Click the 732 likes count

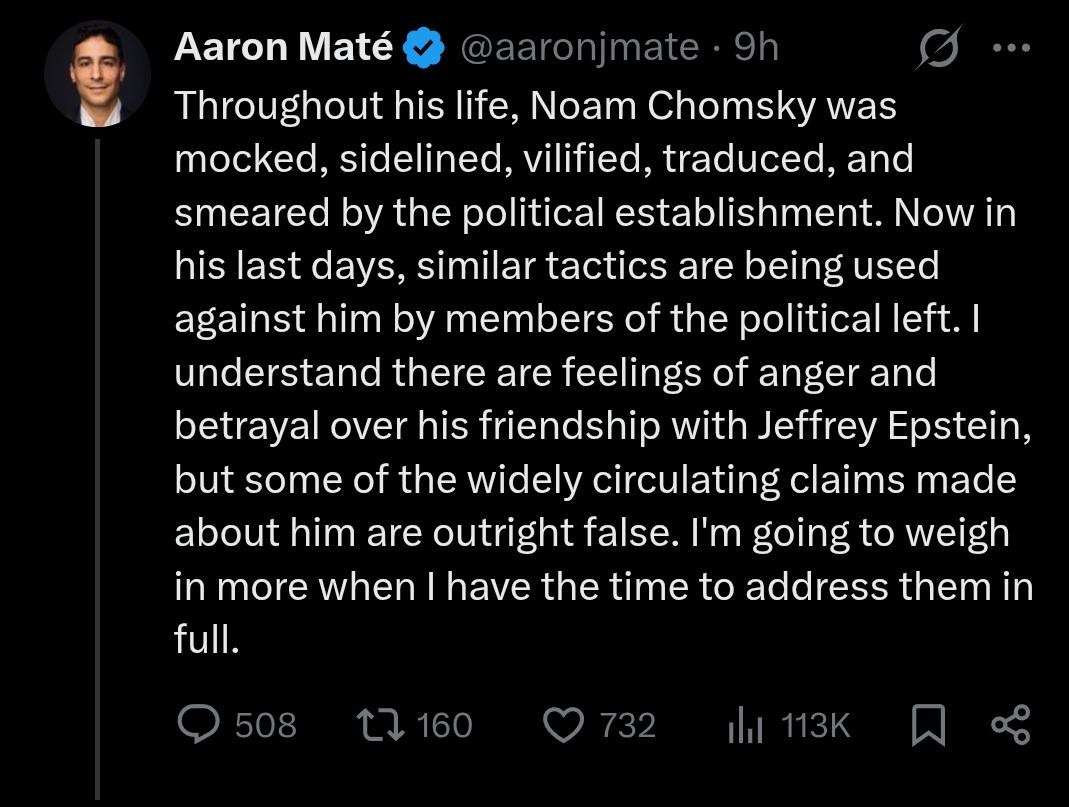coord(627,725)
